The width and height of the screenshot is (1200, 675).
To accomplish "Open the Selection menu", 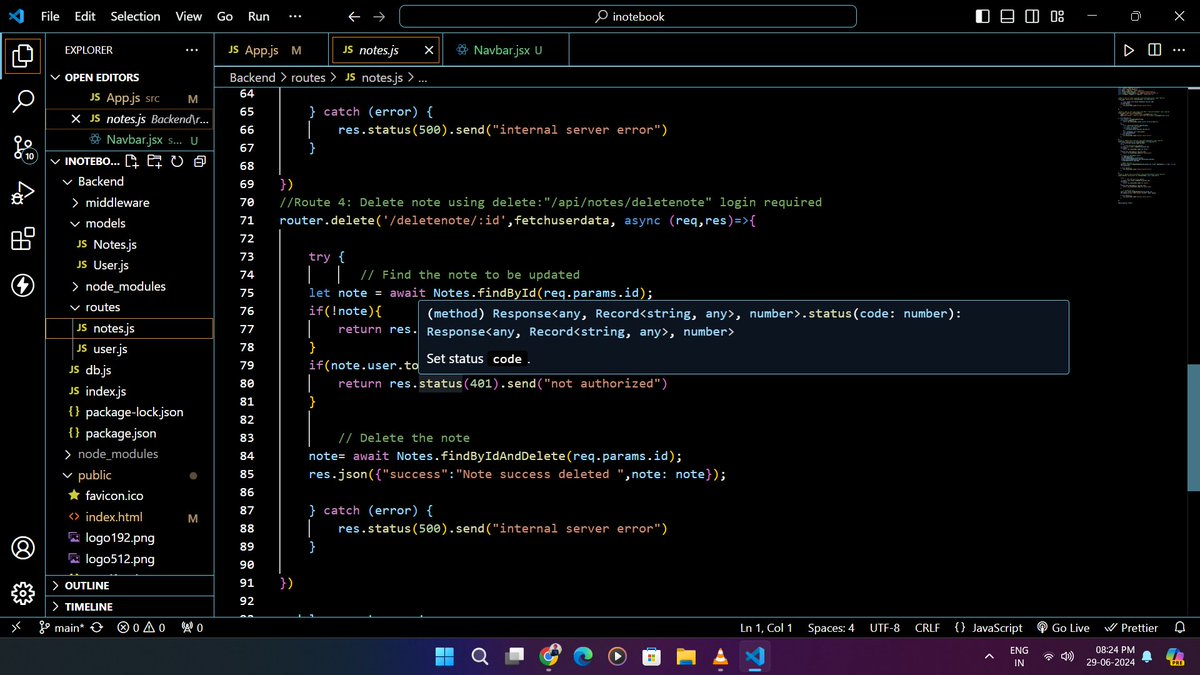I will click(135, 16).
